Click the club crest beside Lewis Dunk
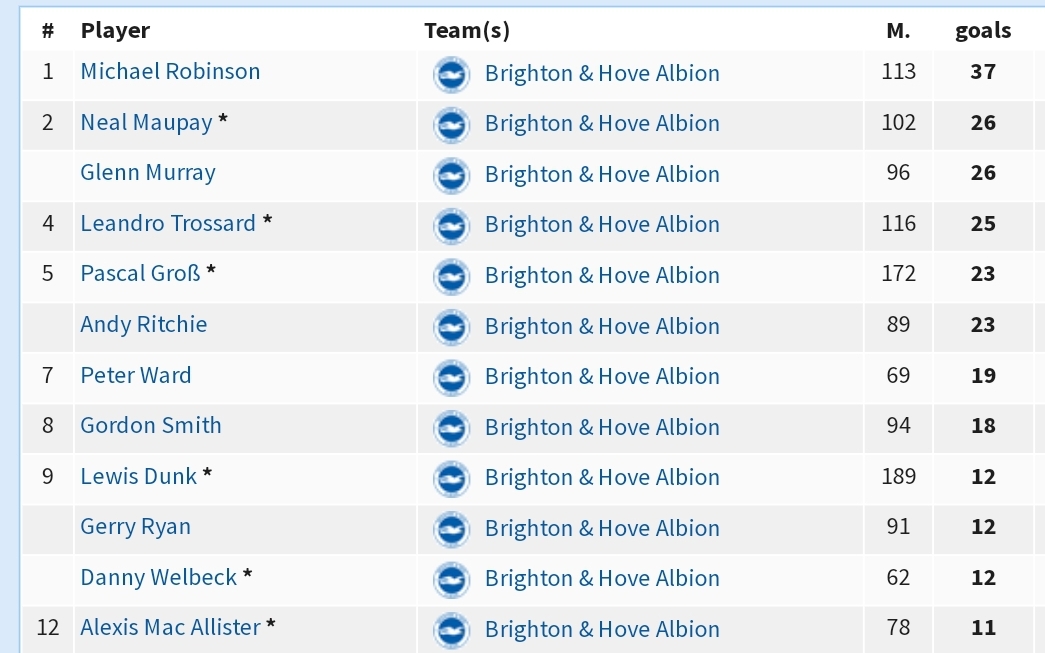Image resolution: width=1045 pixels, height=653 pixels. pos(451,478)
